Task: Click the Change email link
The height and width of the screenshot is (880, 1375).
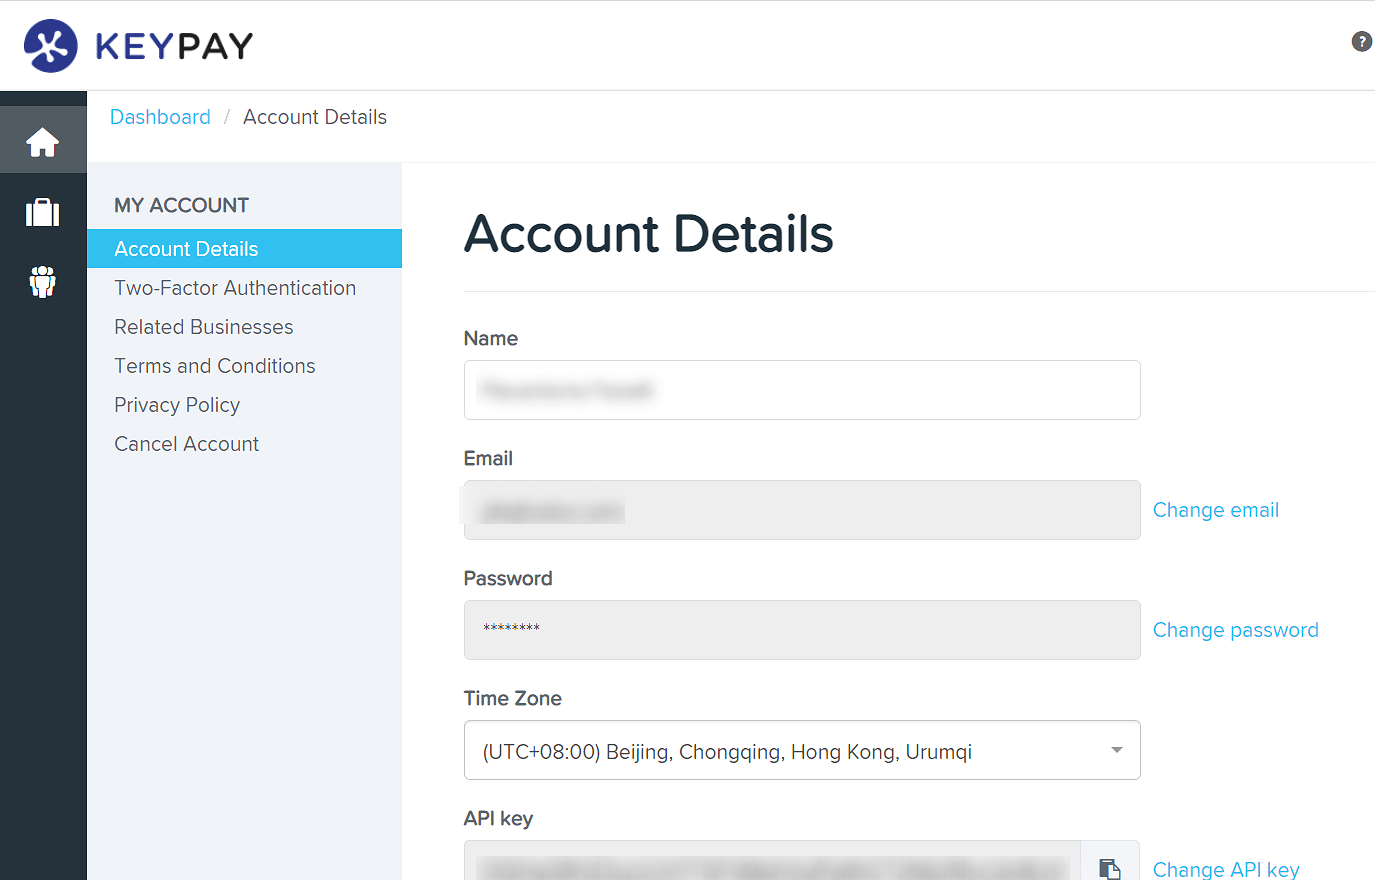Action: click(x=1215, y=510)
